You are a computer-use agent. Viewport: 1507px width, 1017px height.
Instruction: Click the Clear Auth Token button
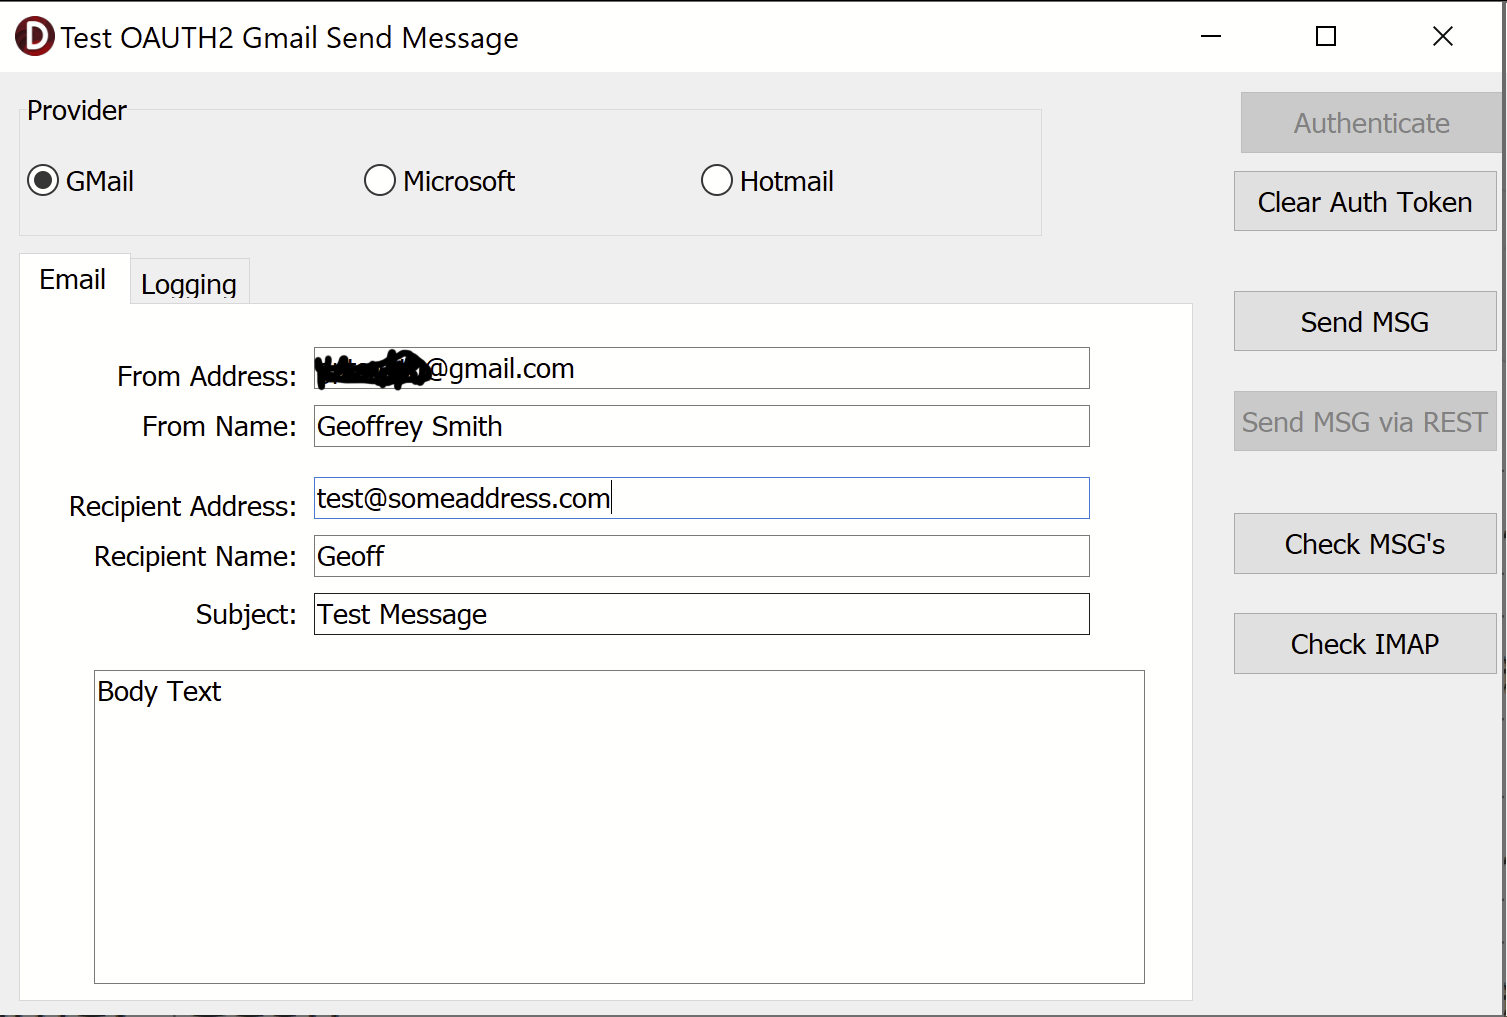pyautogui.click(x=1365, y=202)
